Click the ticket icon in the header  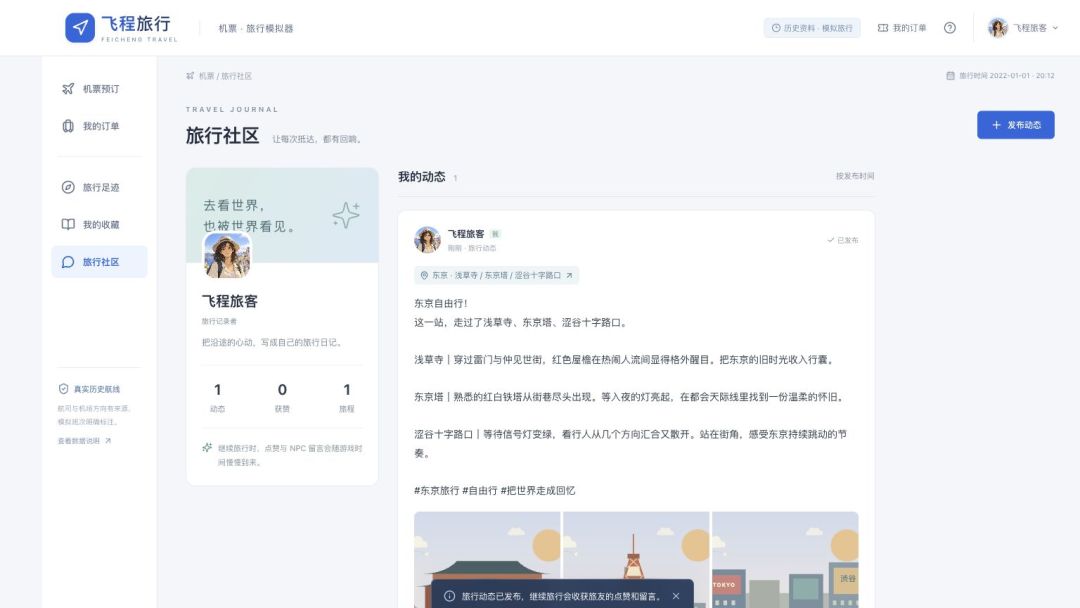coord(882,28)
